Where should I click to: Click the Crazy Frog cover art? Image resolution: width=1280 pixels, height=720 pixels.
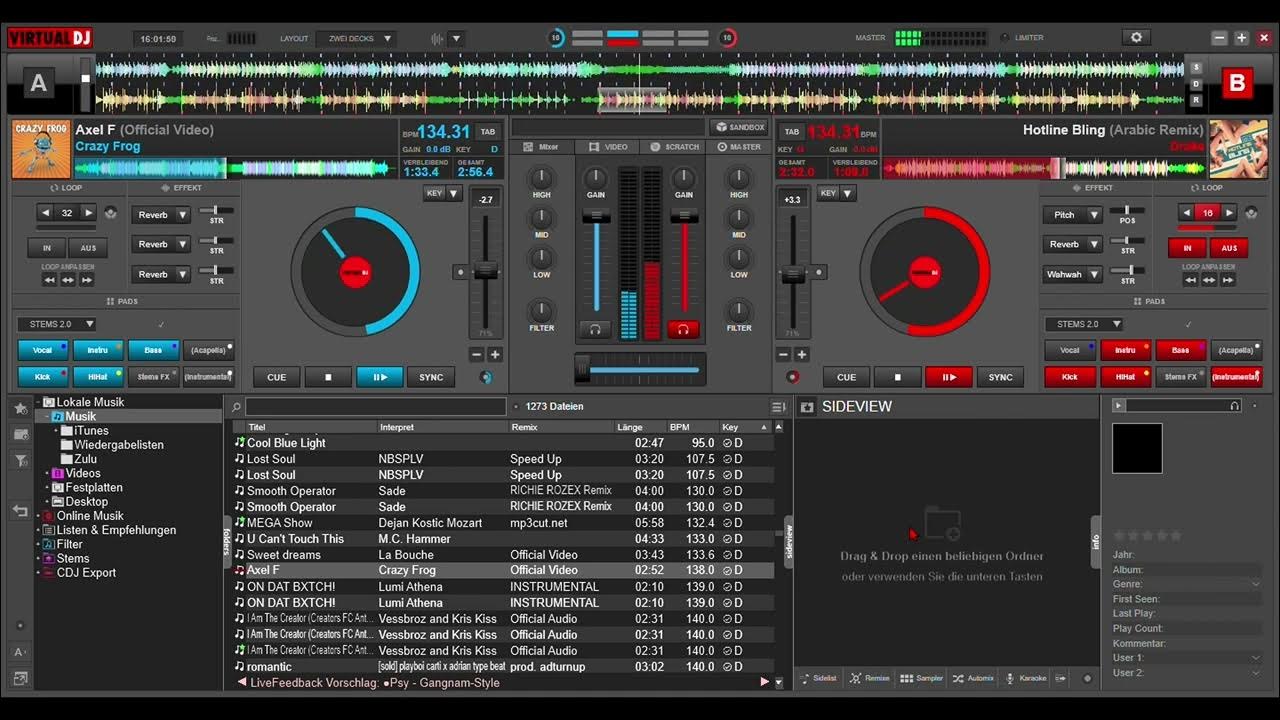(x=41, y=149)
